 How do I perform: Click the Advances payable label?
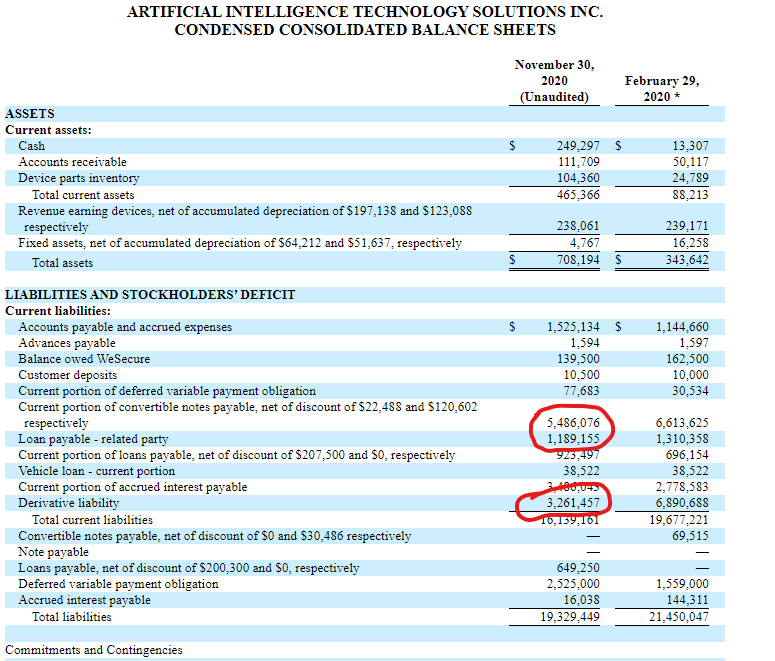67,343
